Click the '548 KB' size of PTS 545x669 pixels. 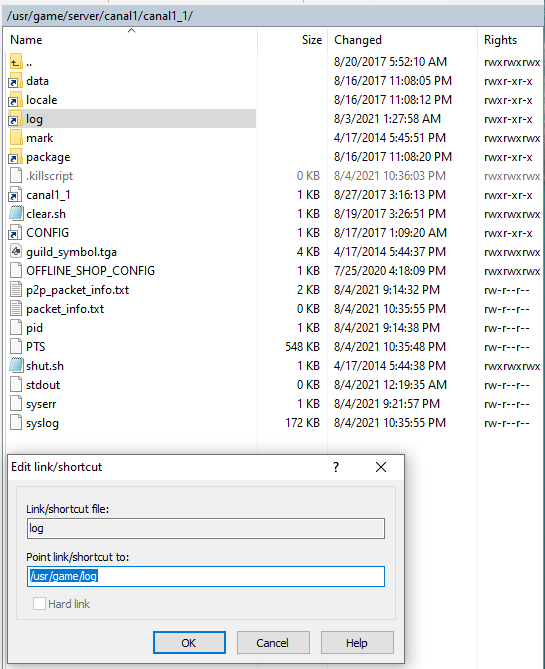point(302,347)
